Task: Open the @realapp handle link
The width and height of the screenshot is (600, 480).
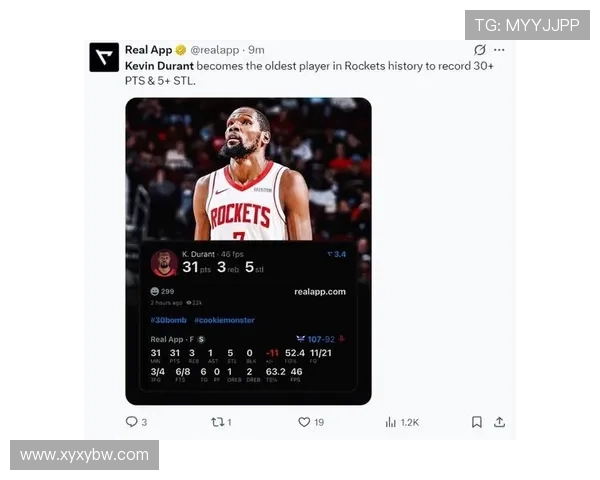Action: coord(215,50)
